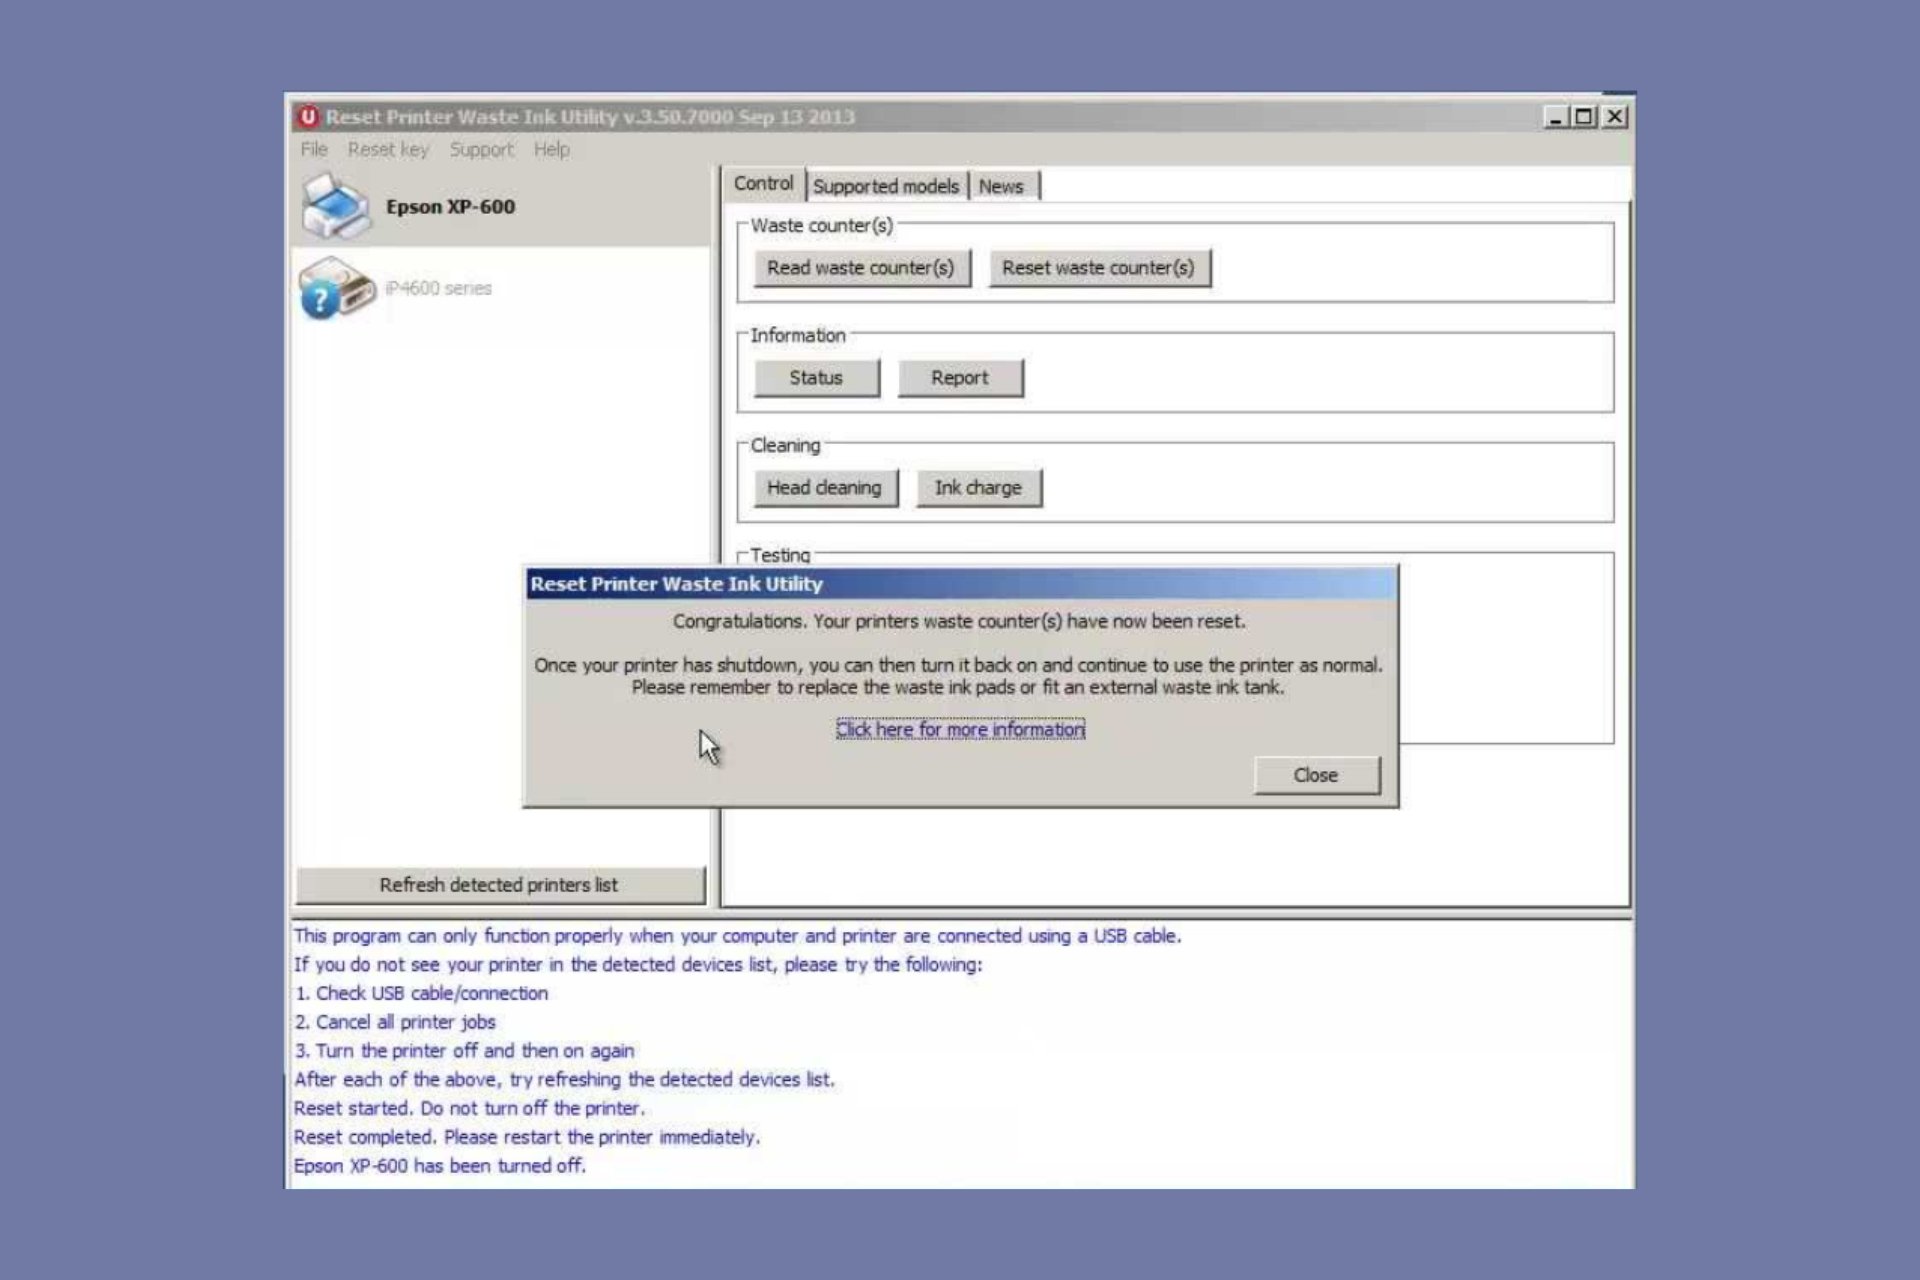
Task: Start Head cleaning
Action: click(825, 488)
